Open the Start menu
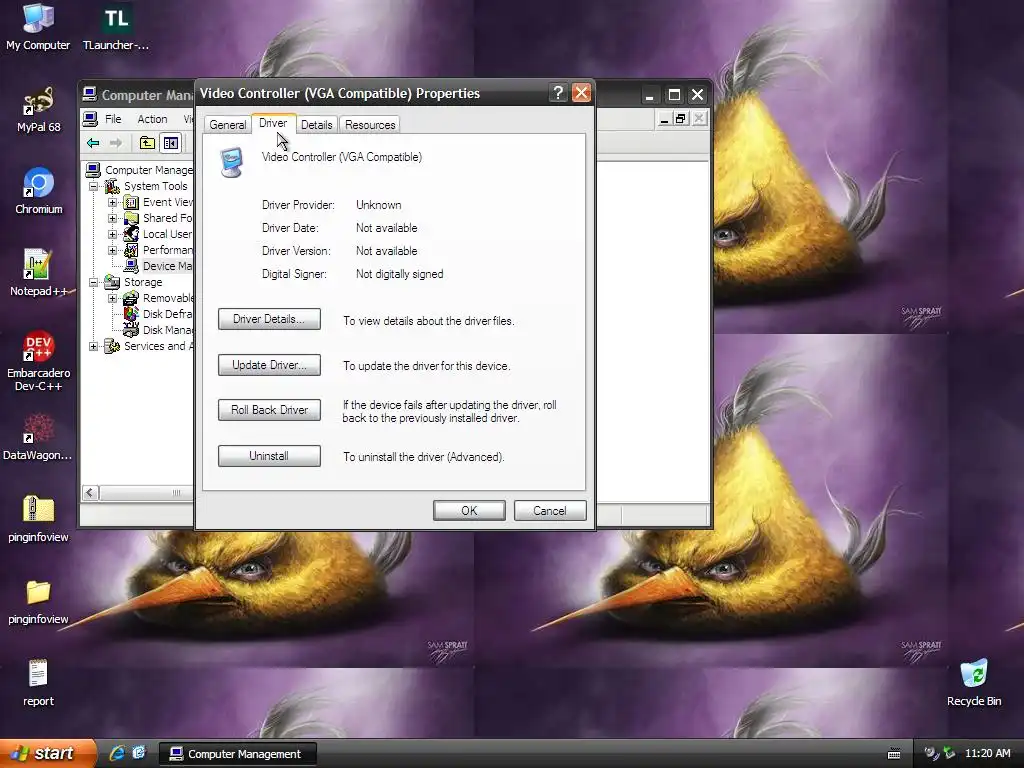 (x=48, y=753)
